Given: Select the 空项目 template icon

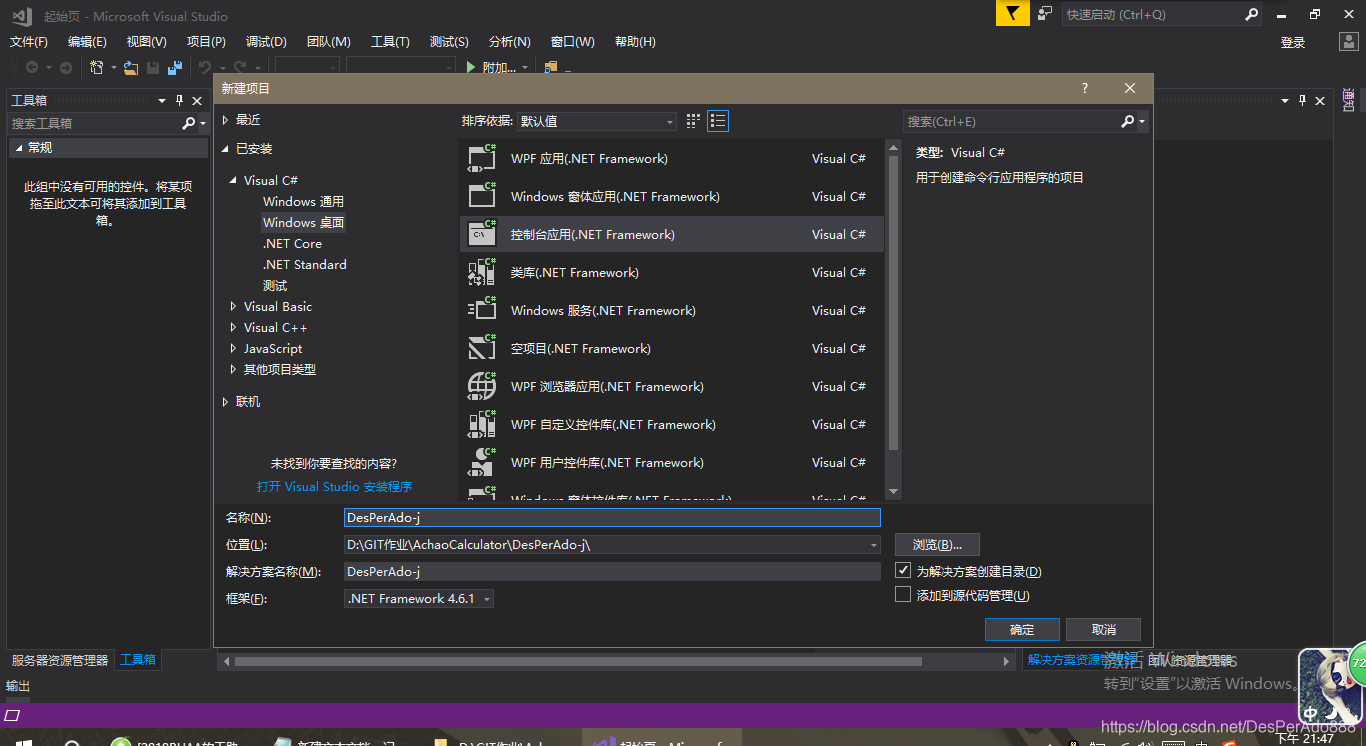Looking at the screenshot, I should click(x=482, y=348).
